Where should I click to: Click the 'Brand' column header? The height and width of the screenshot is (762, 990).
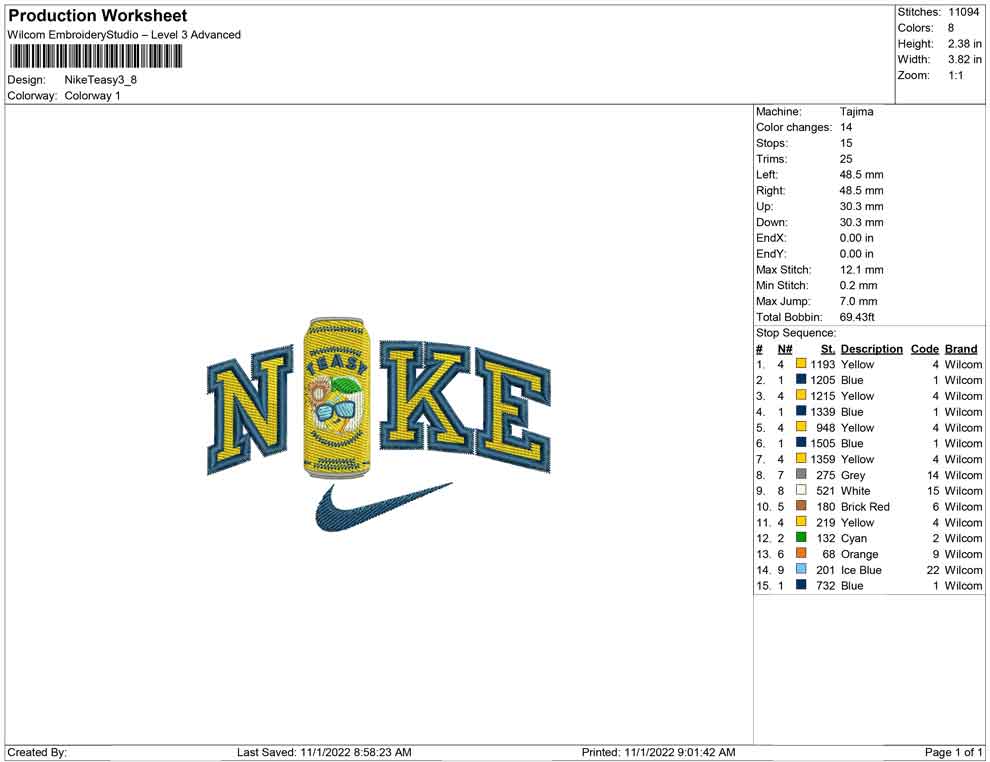(961, 349)
